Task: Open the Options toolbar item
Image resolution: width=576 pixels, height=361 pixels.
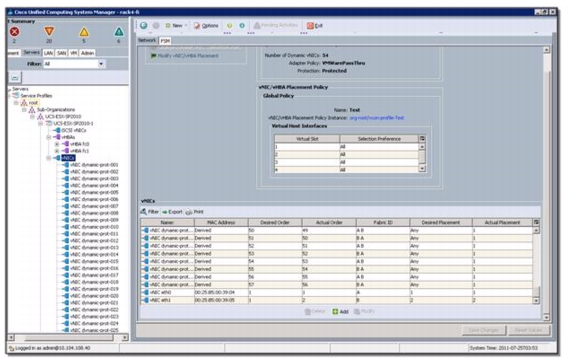Action: [206, 25]
